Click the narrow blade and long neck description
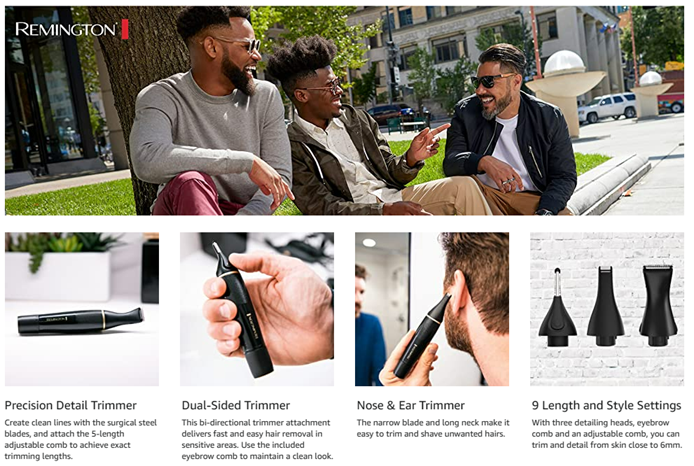The height and width of the screenshot is (466, 694). point(433,428)
